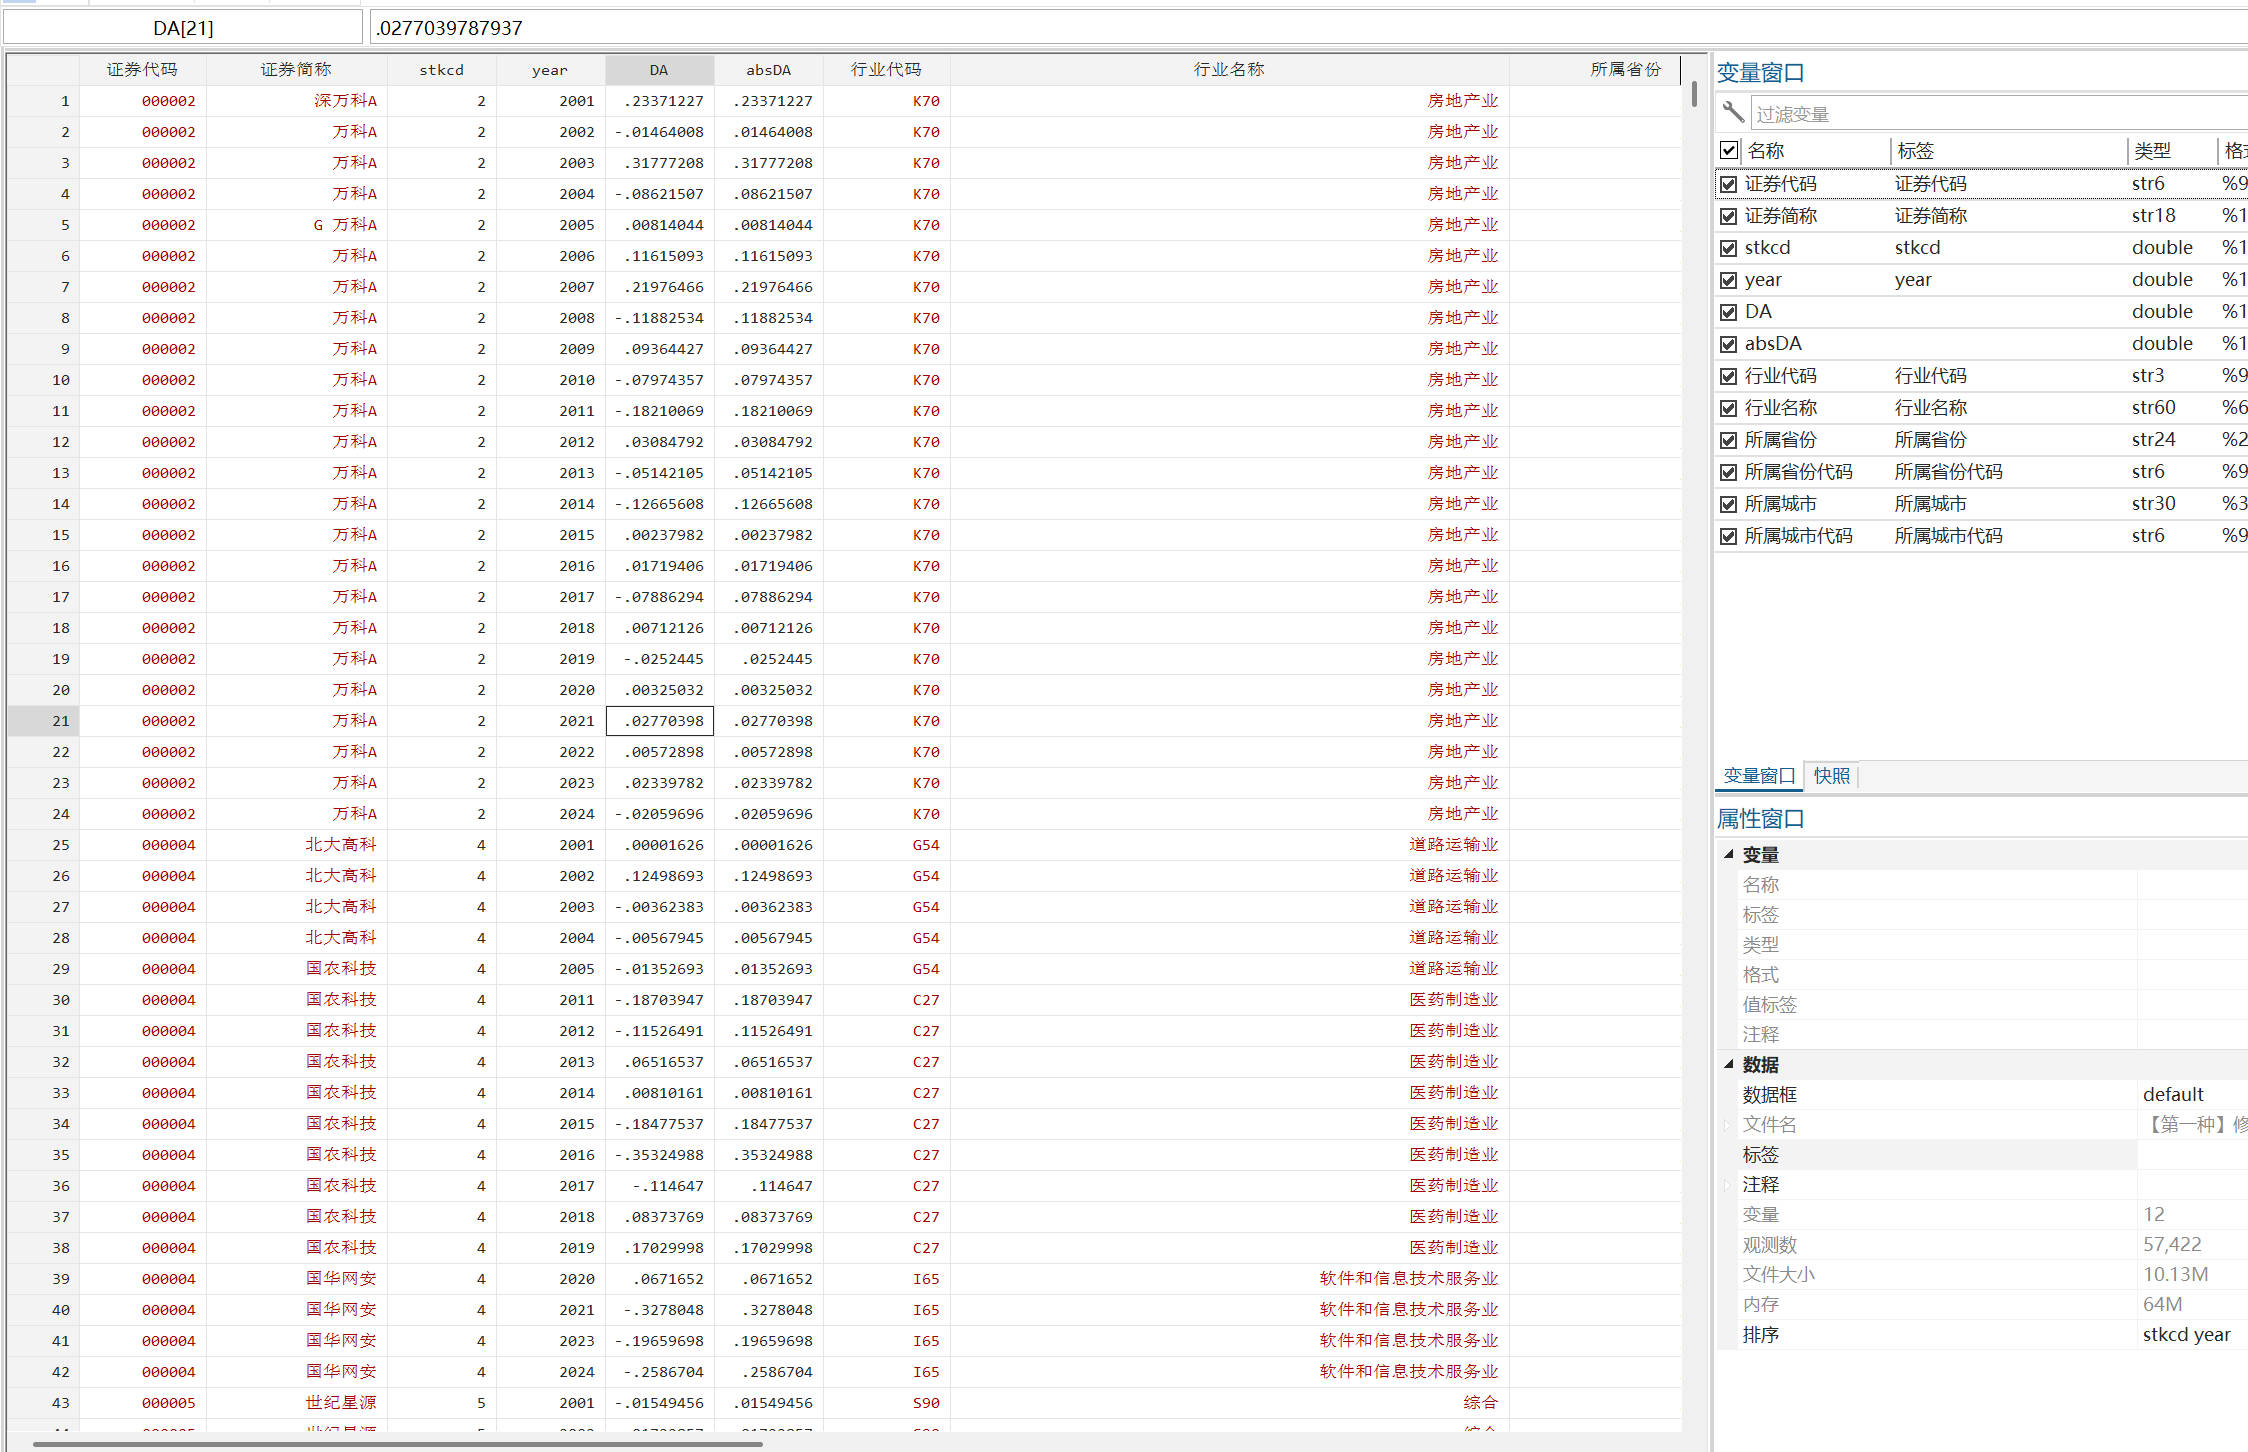
Task: Click the vertical scrollbar thumb of data grid
Action: [x=1694, y=94]
